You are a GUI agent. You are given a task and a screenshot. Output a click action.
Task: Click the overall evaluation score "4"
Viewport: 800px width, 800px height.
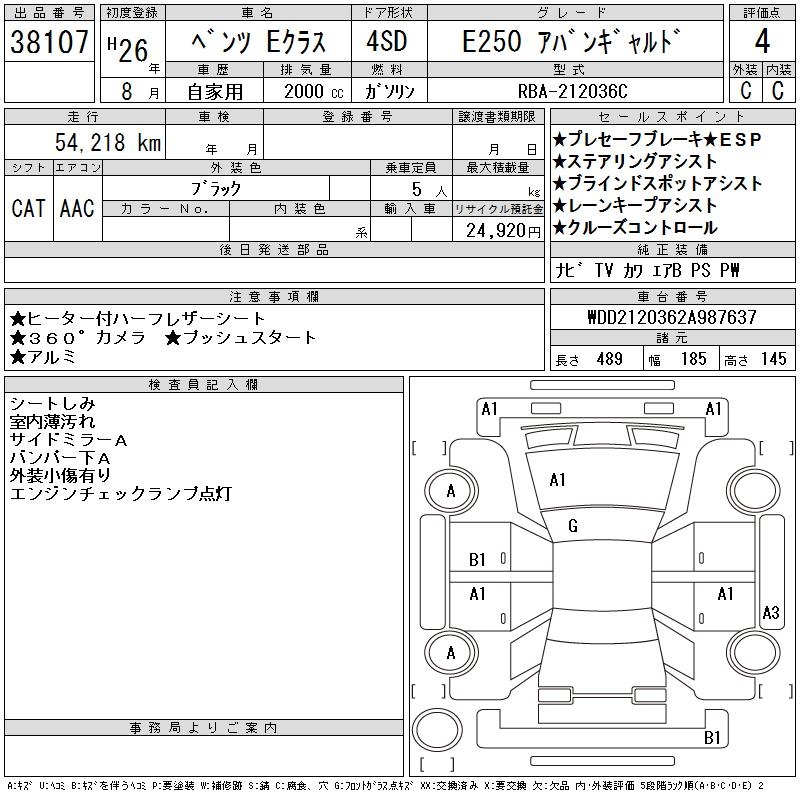point(762,41)
